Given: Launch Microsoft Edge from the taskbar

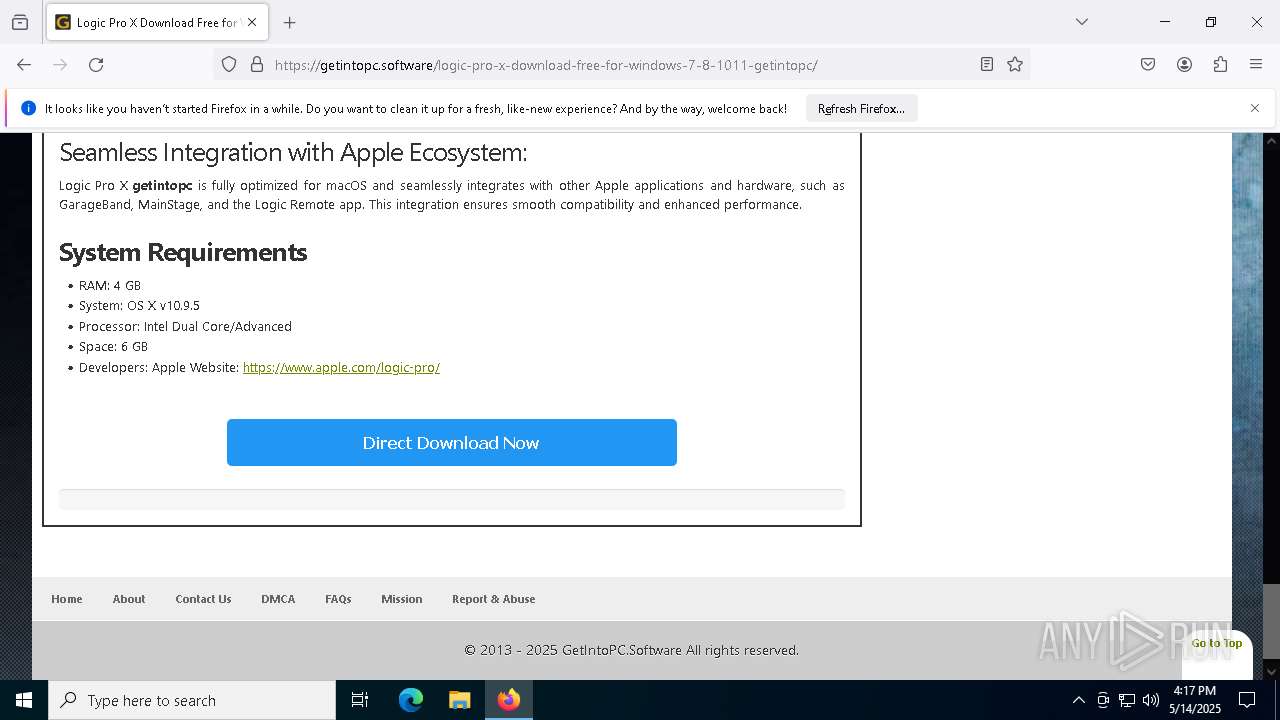Looking at the screenshot, I should pyautogui.click(x=411, y=700).
